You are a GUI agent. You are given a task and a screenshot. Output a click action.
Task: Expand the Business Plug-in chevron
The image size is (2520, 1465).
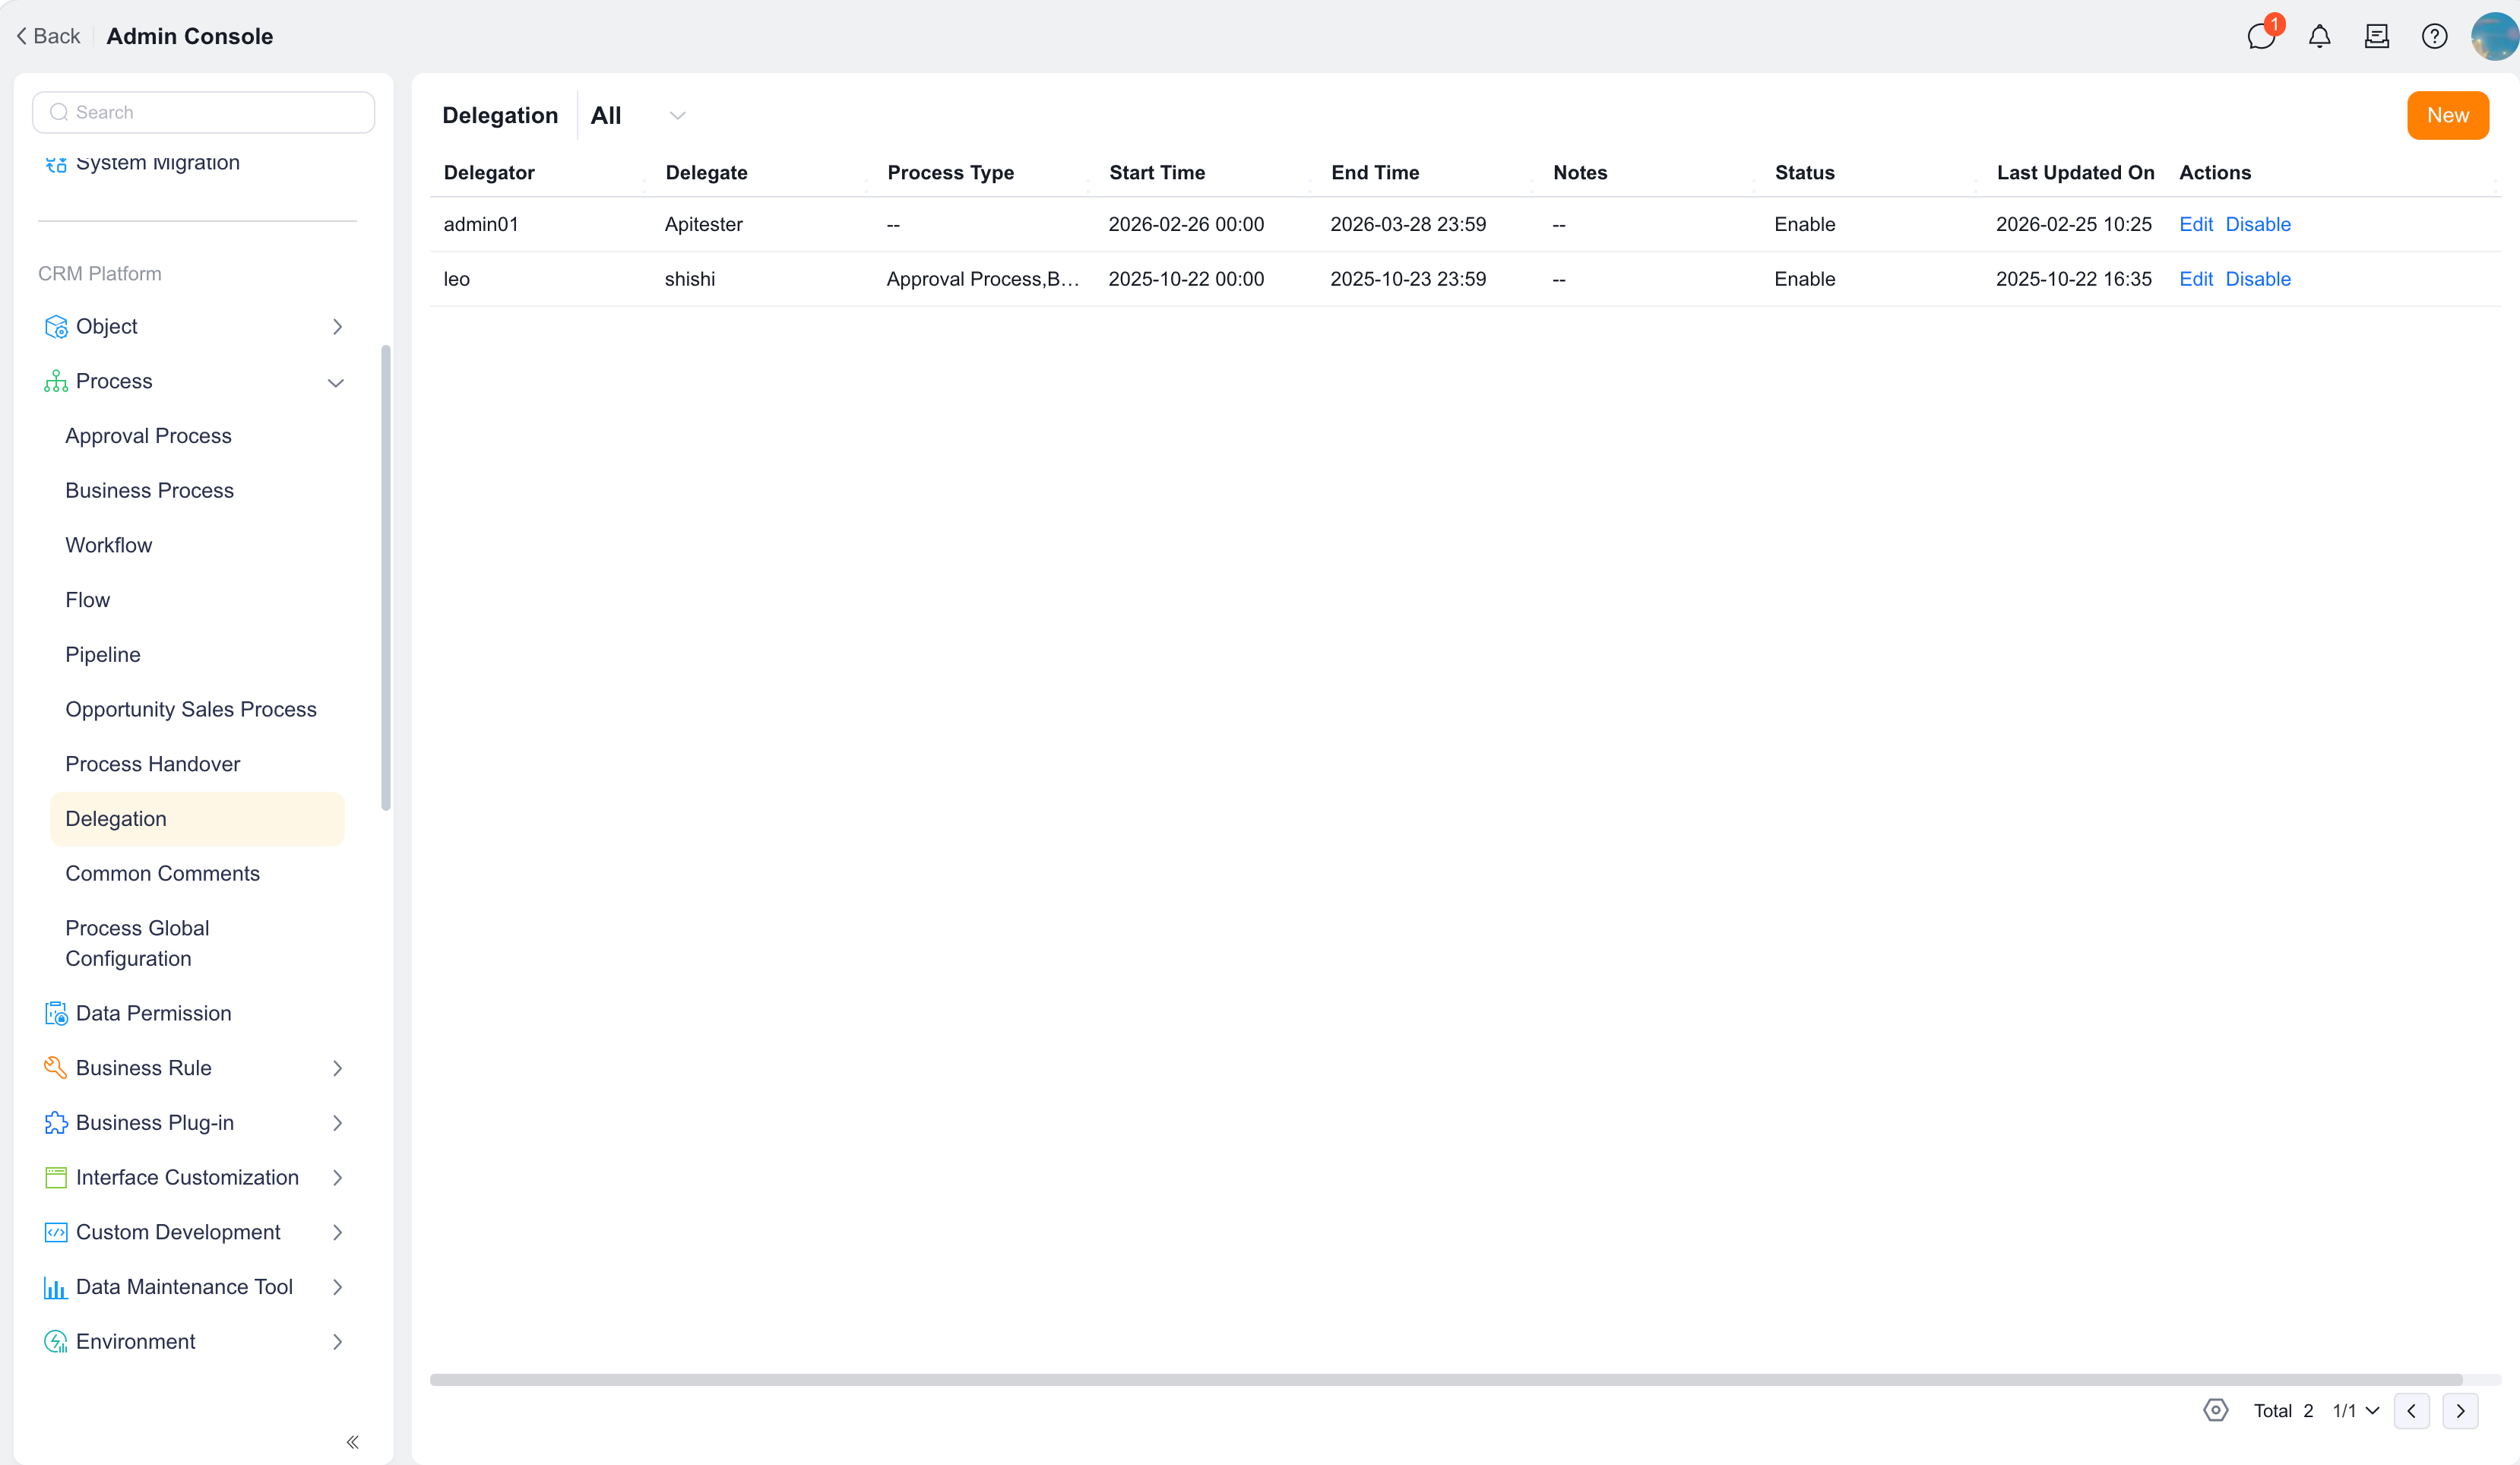click(337, 1123)
